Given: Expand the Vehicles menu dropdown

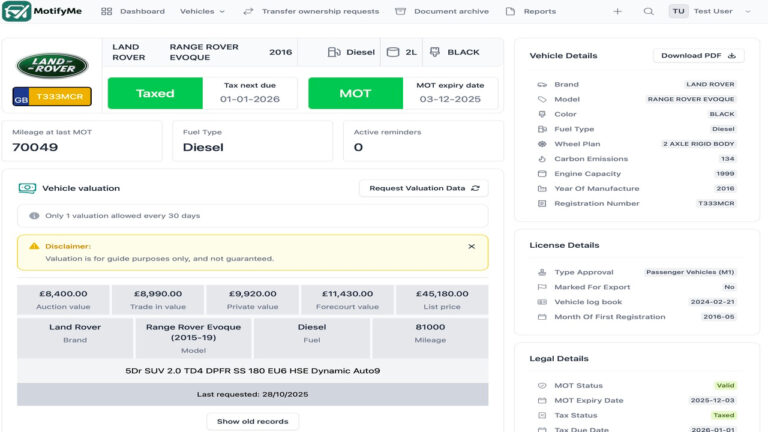Looking at the screenshot, I should (x=202, y=11).
